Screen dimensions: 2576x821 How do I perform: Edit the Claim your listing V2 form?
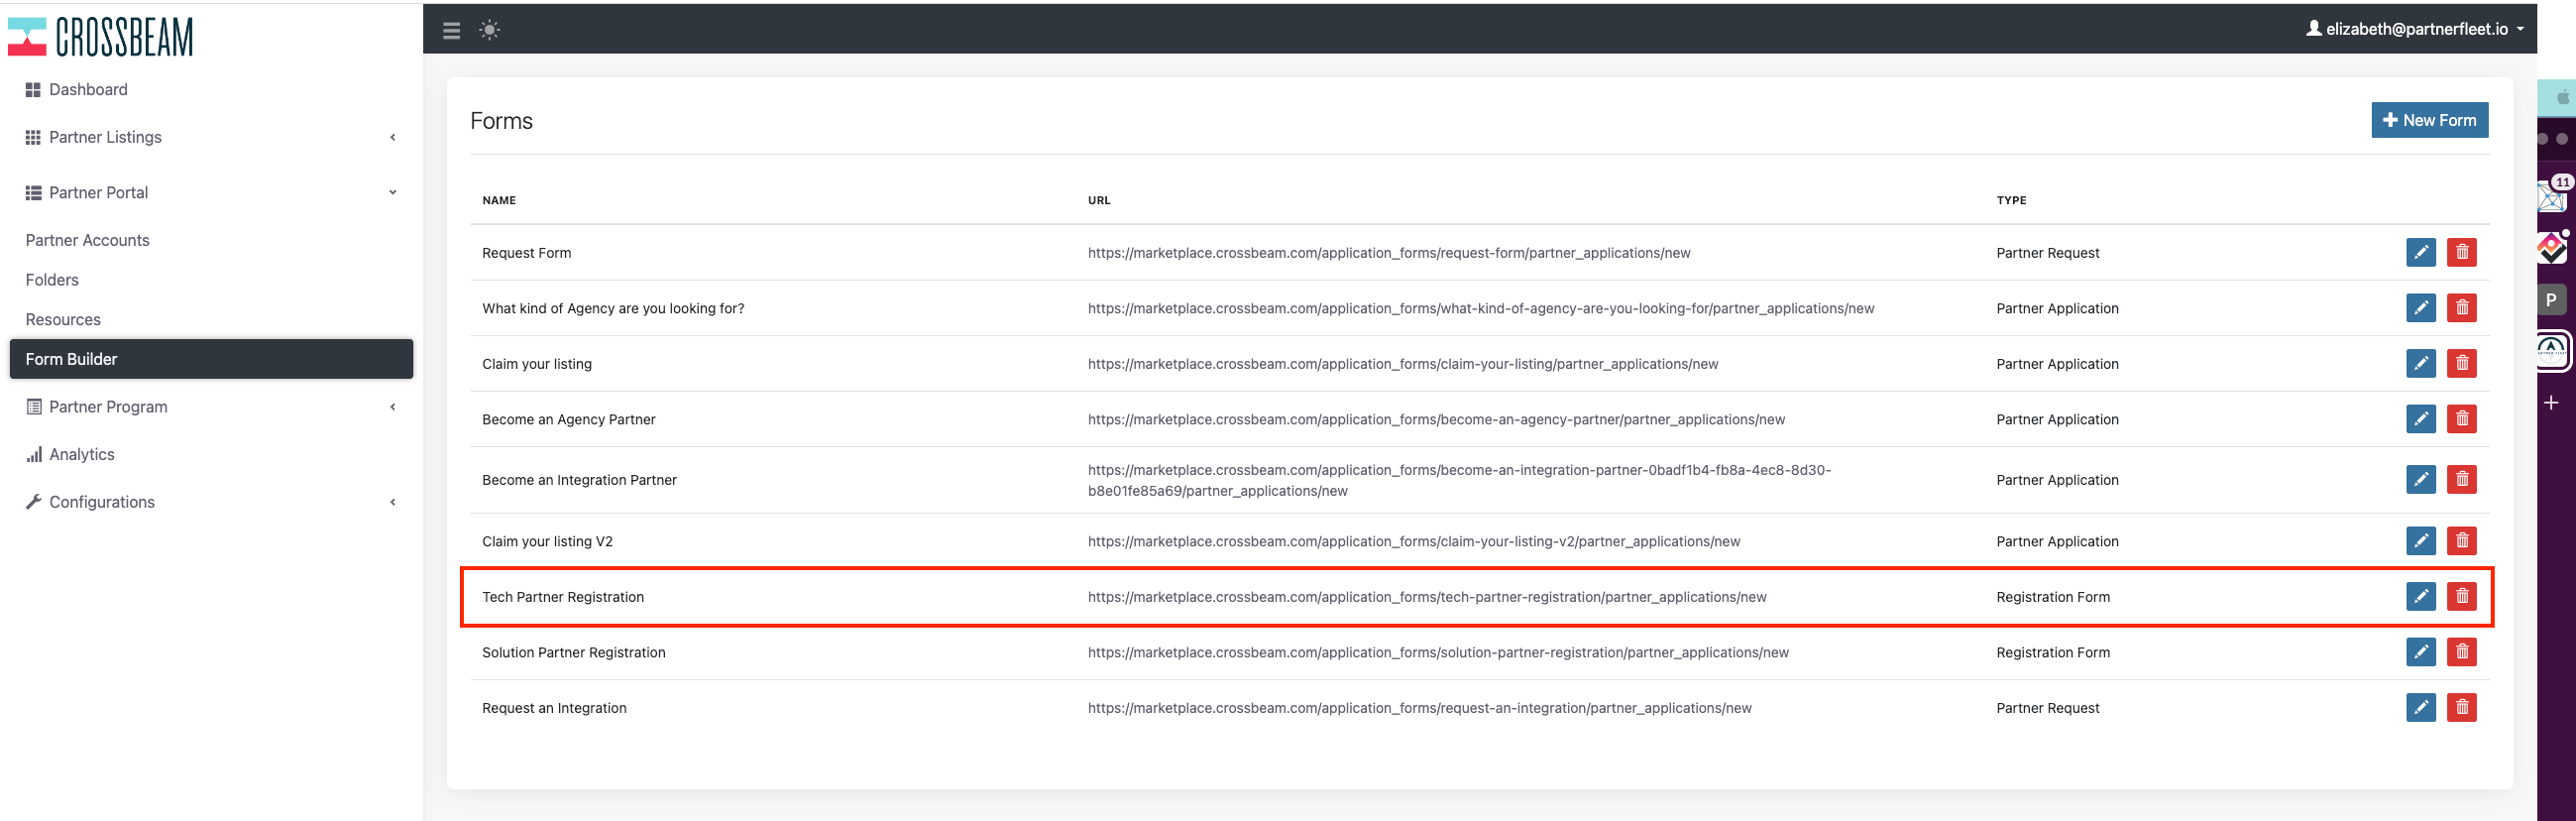click(x=2420, y=541)
